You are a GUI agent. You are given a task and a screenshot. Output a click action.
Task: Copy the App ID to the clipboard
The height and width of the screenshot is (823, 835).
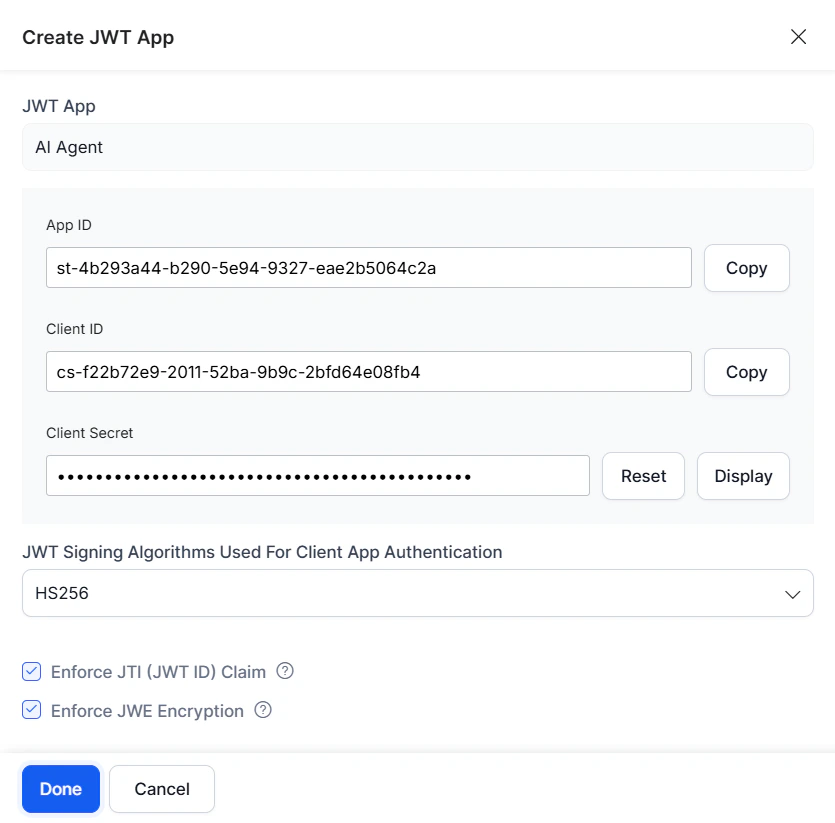[x=746, y=268]
